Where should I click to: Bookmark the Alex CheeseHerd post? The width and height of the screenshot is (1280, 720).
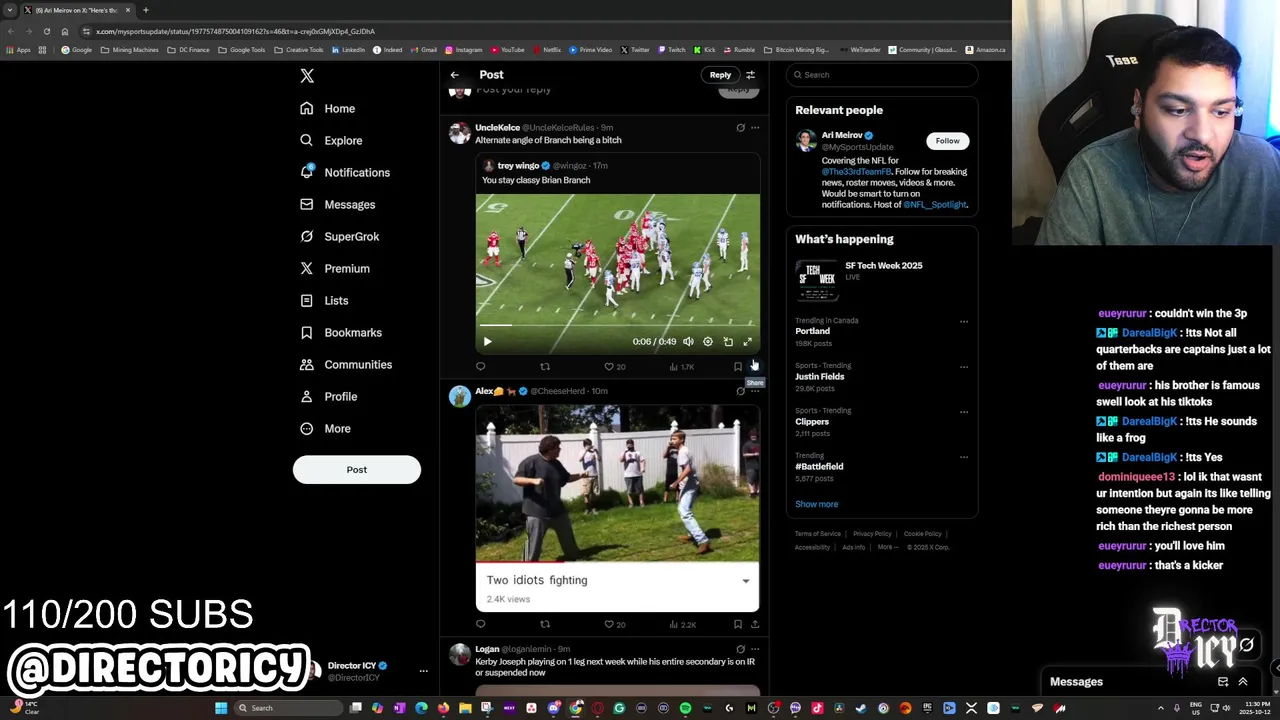point(738,625)
